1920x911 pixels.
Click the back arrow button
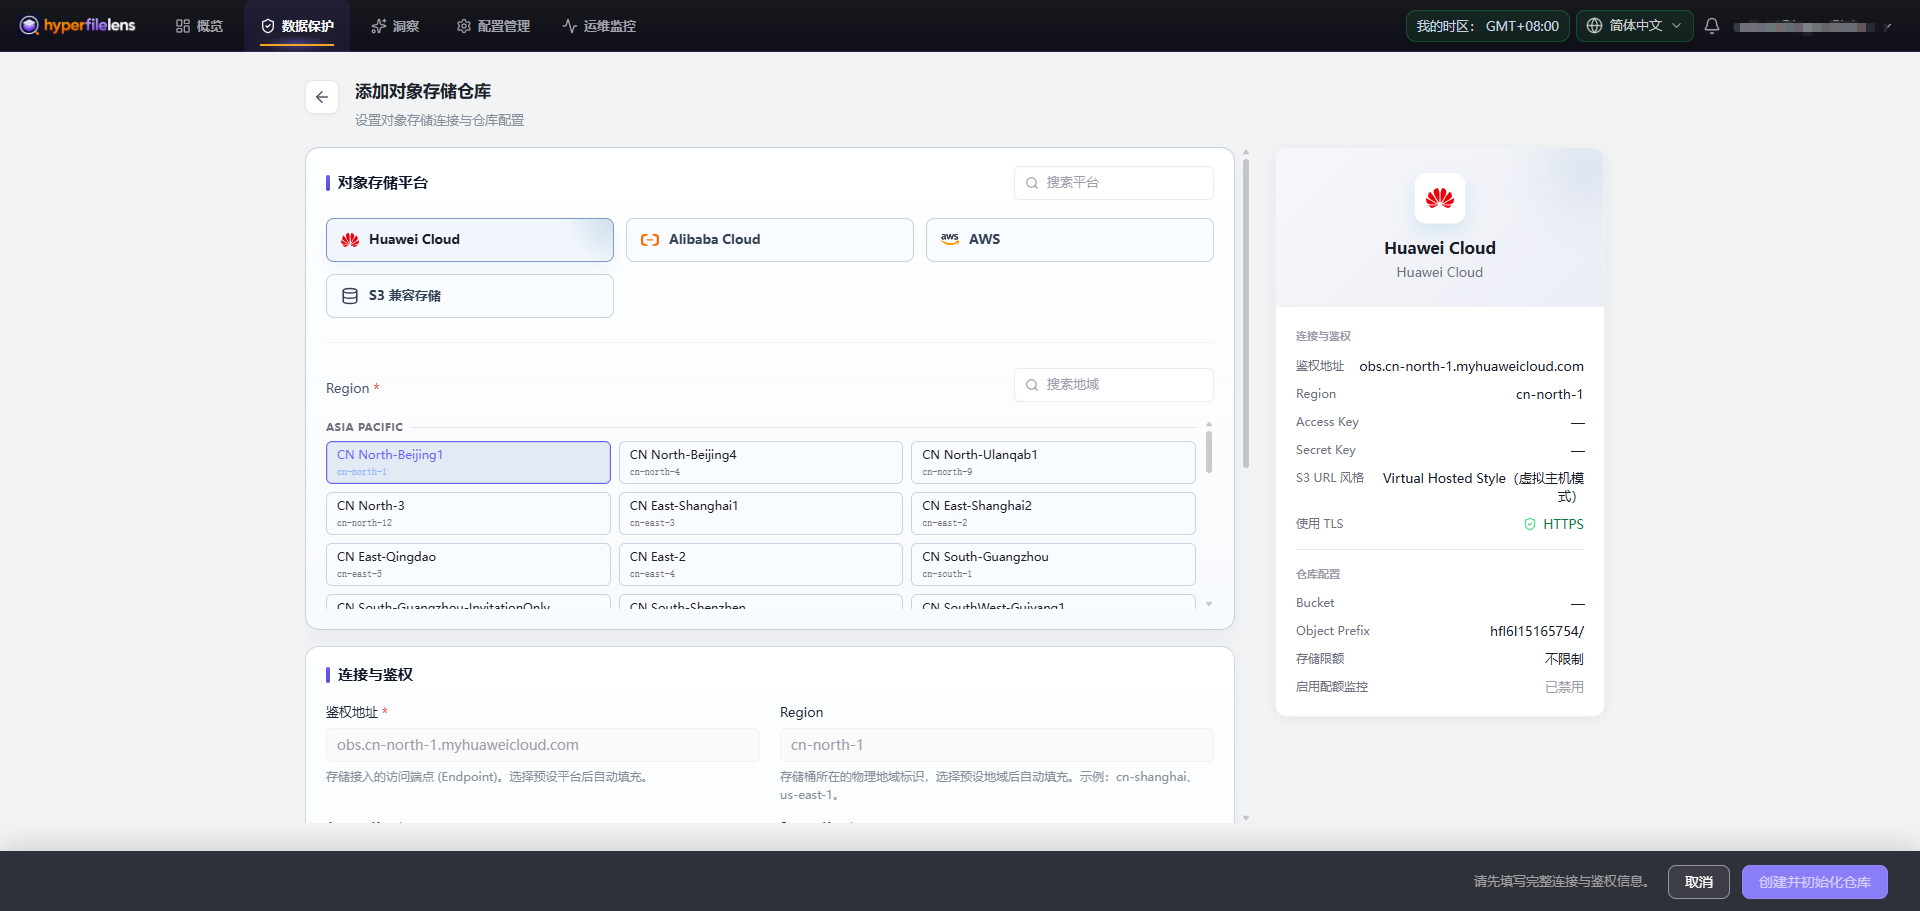pos(322,97)
